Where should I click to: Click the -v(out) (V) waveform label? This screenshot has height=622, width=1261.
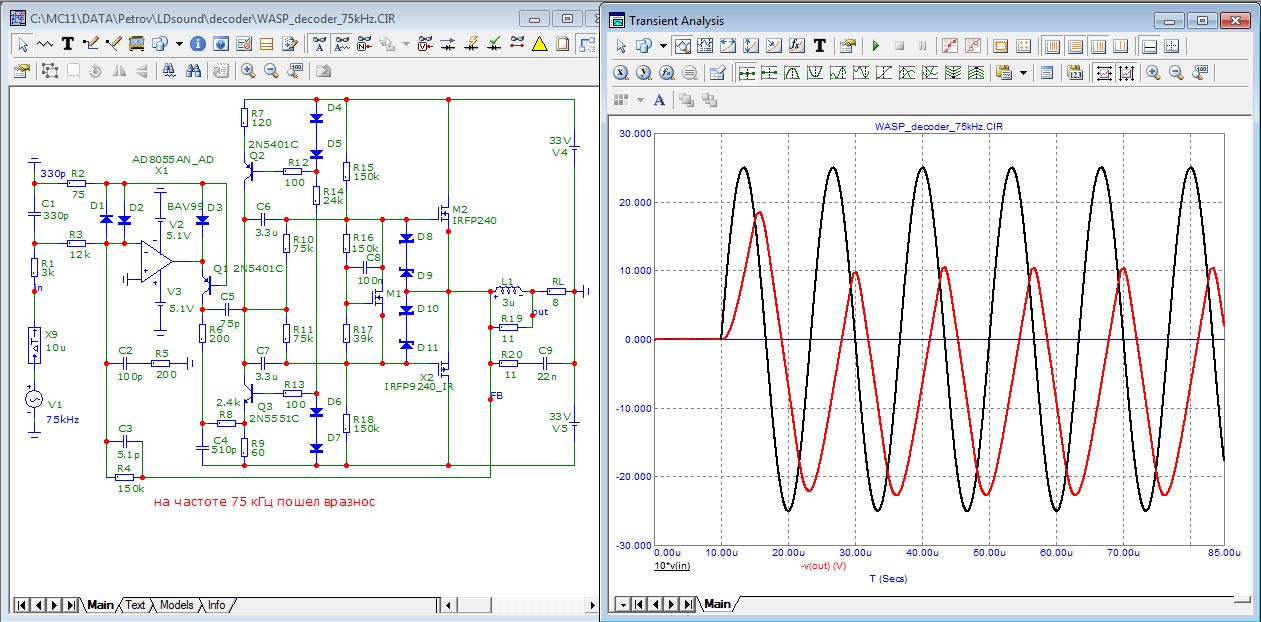tap(824, 566)
